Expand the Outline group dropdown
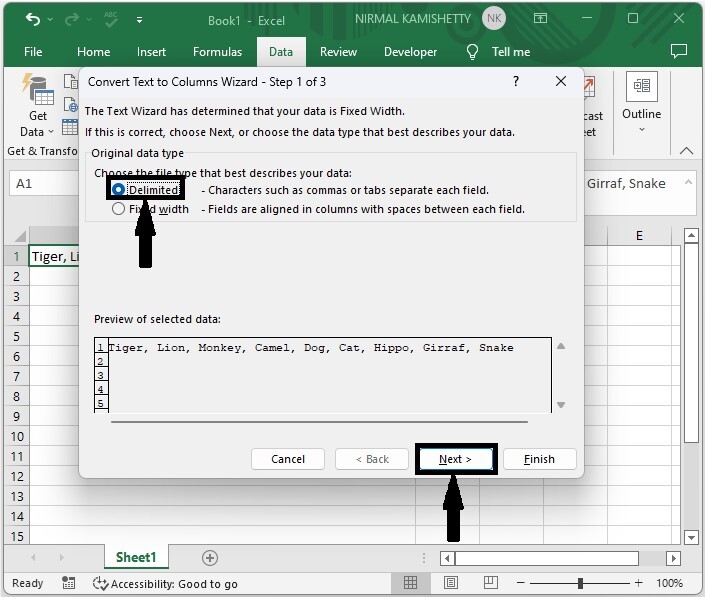705x597 pixels. (x=642, y=130)
